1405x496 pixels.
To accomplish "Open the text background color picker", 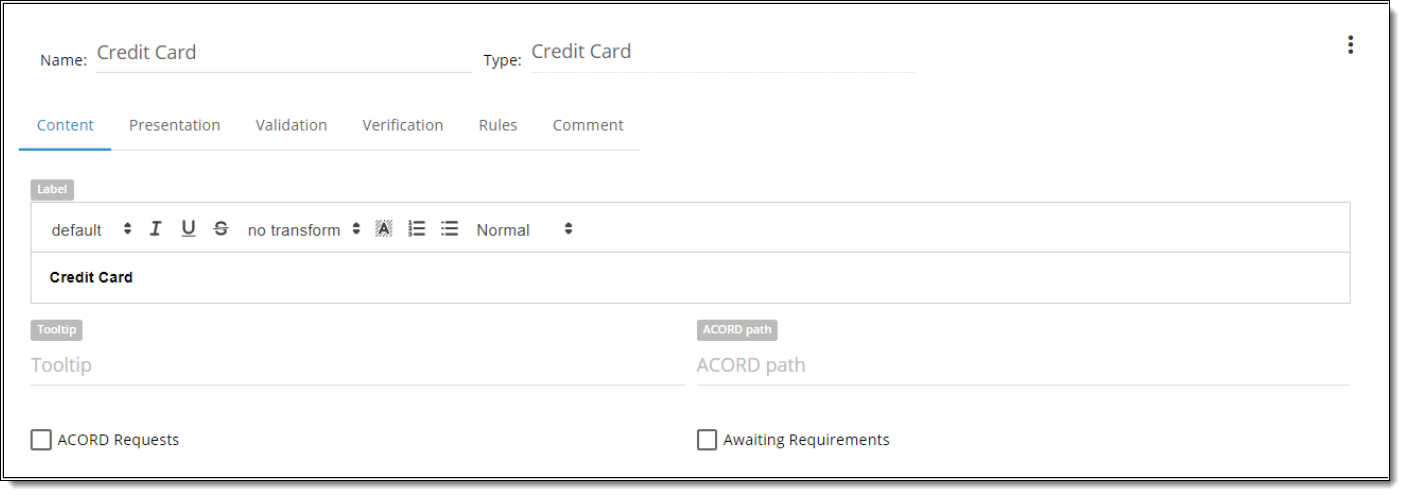I will [384, 229].
